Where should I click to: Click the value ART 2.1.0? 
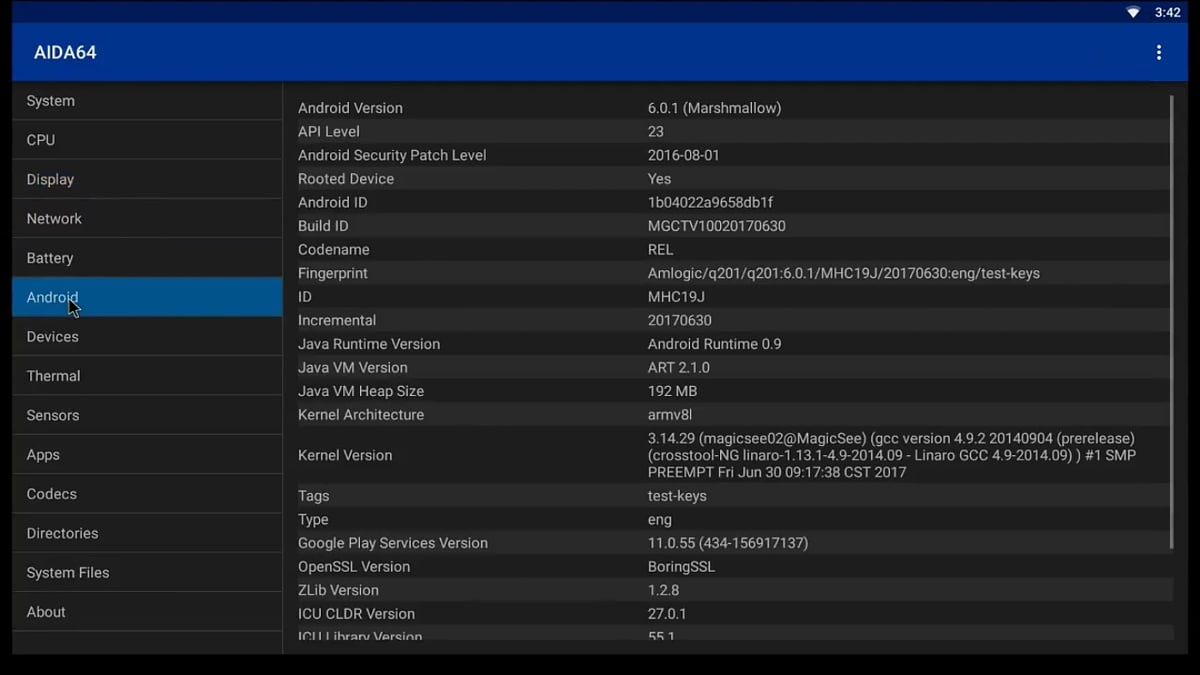pyautogui.click(x=678, y=368)
